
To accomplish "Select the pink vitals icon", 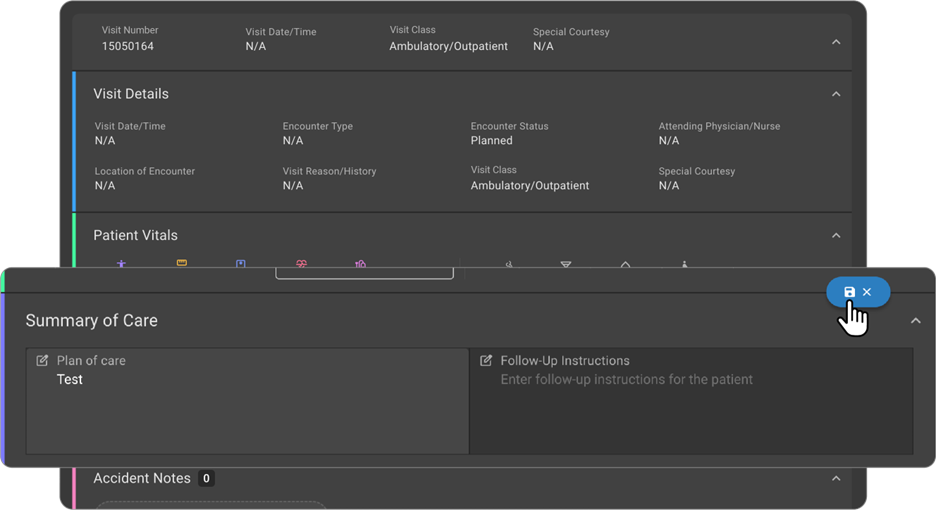I will click(x=301, y=264).
